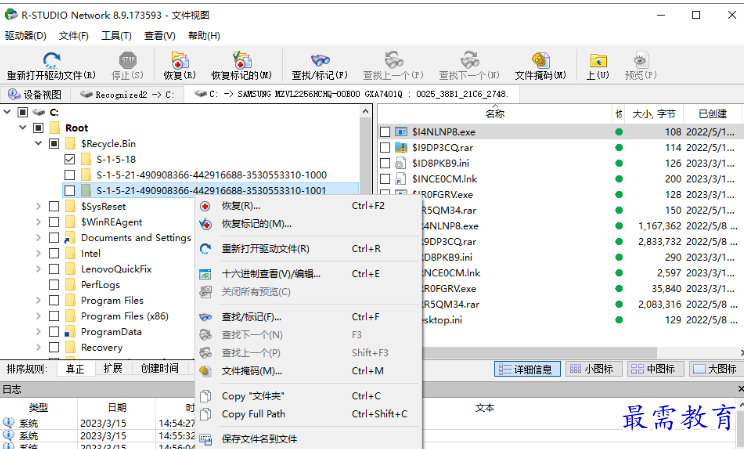744x449 pixels.
Task: Open the 工具(T) menu
Action: pos(116,36)
